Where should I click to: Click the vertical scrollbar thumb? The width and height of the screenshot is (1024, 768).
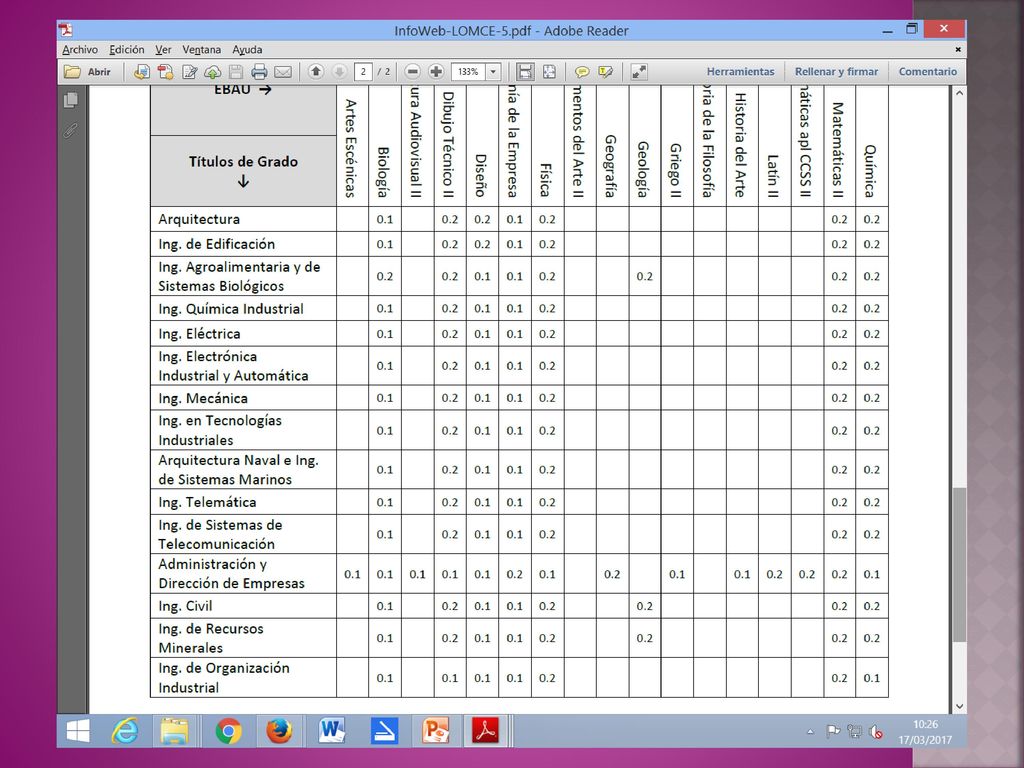click(x=959, y=565)
